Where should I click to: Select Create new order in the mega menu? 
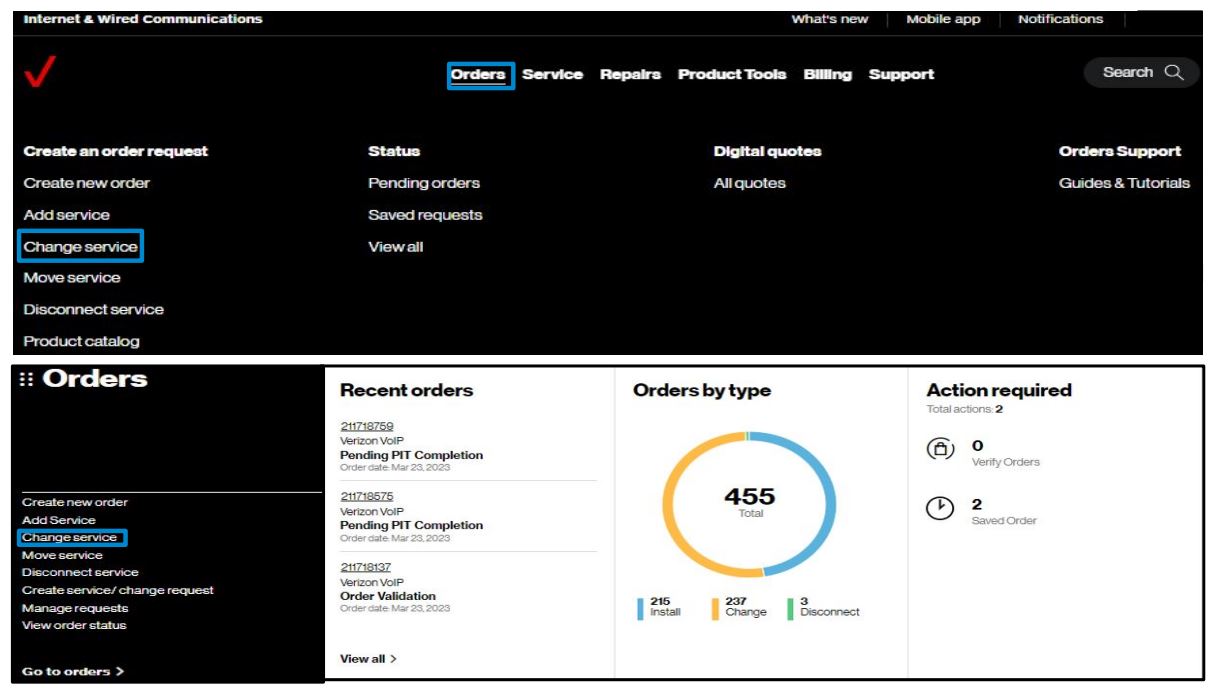pos(87,183)
